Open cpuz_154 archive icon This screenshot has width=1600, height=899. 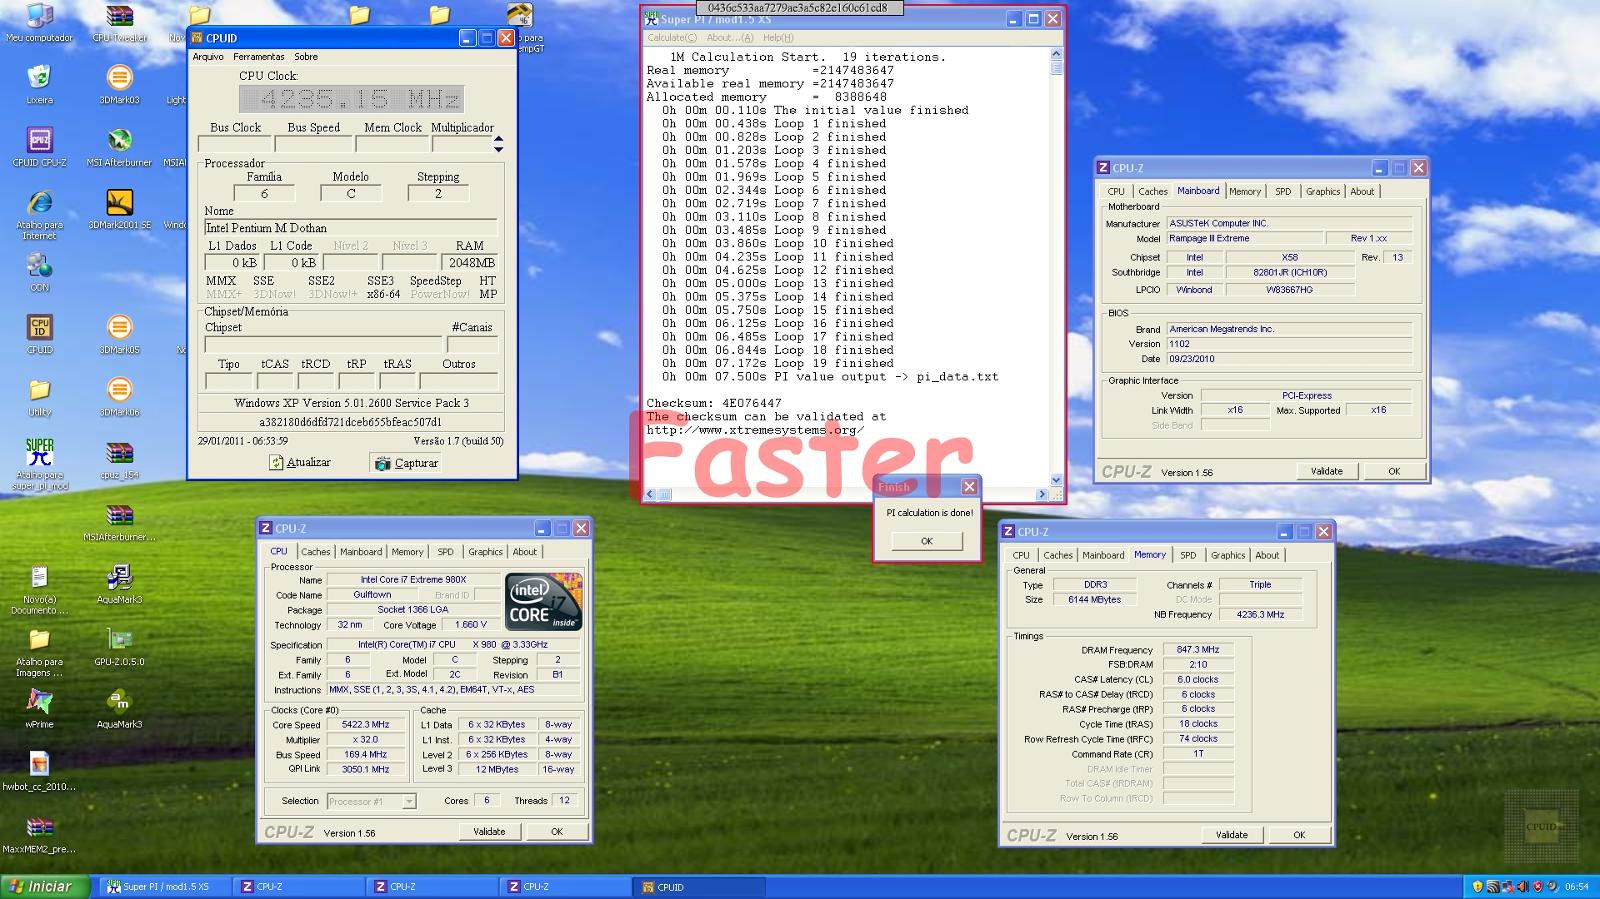tap(119, 460)
